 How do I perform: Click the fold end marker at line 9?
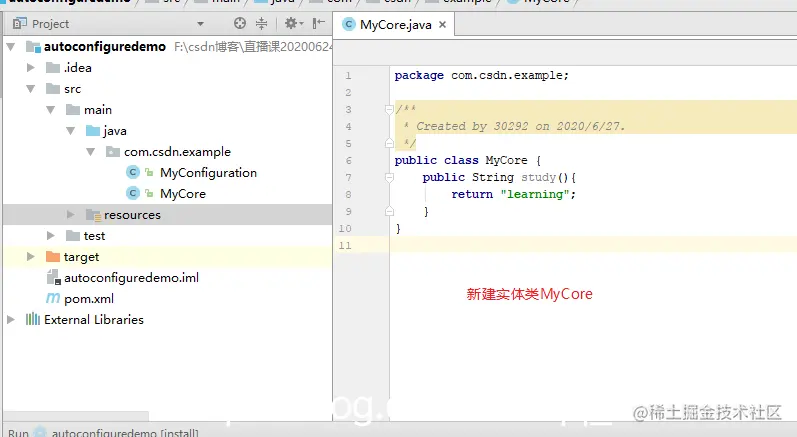tap(389, 211)
